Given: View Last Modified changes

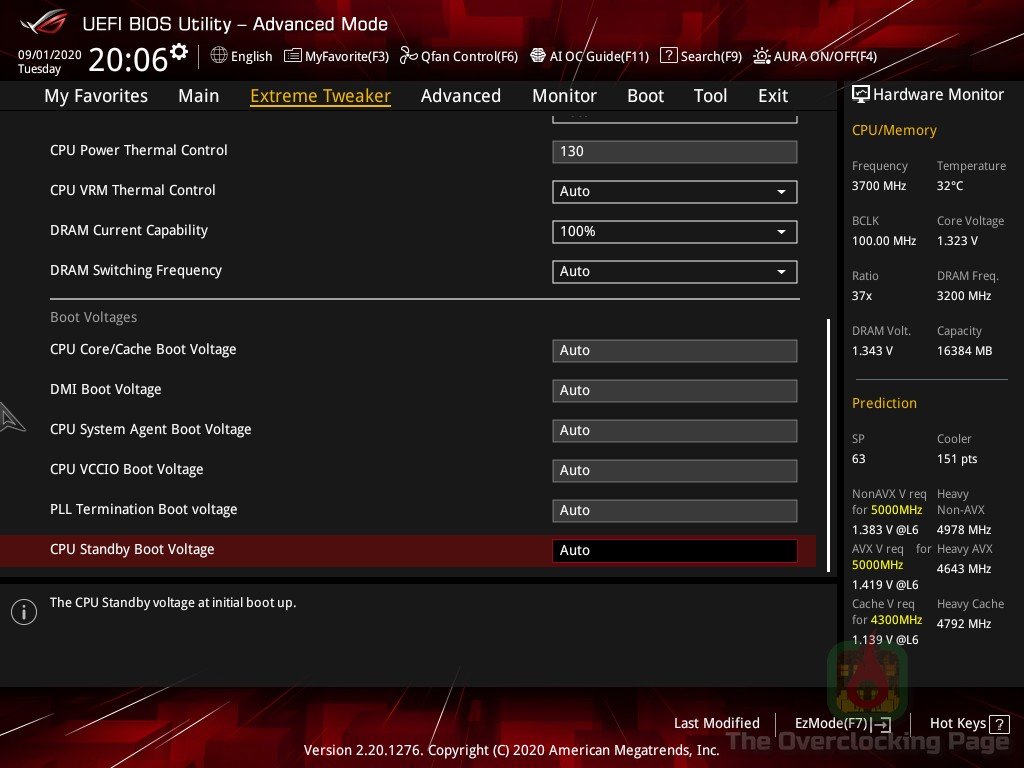Looking at the screenshot, I should pos(716,723).
